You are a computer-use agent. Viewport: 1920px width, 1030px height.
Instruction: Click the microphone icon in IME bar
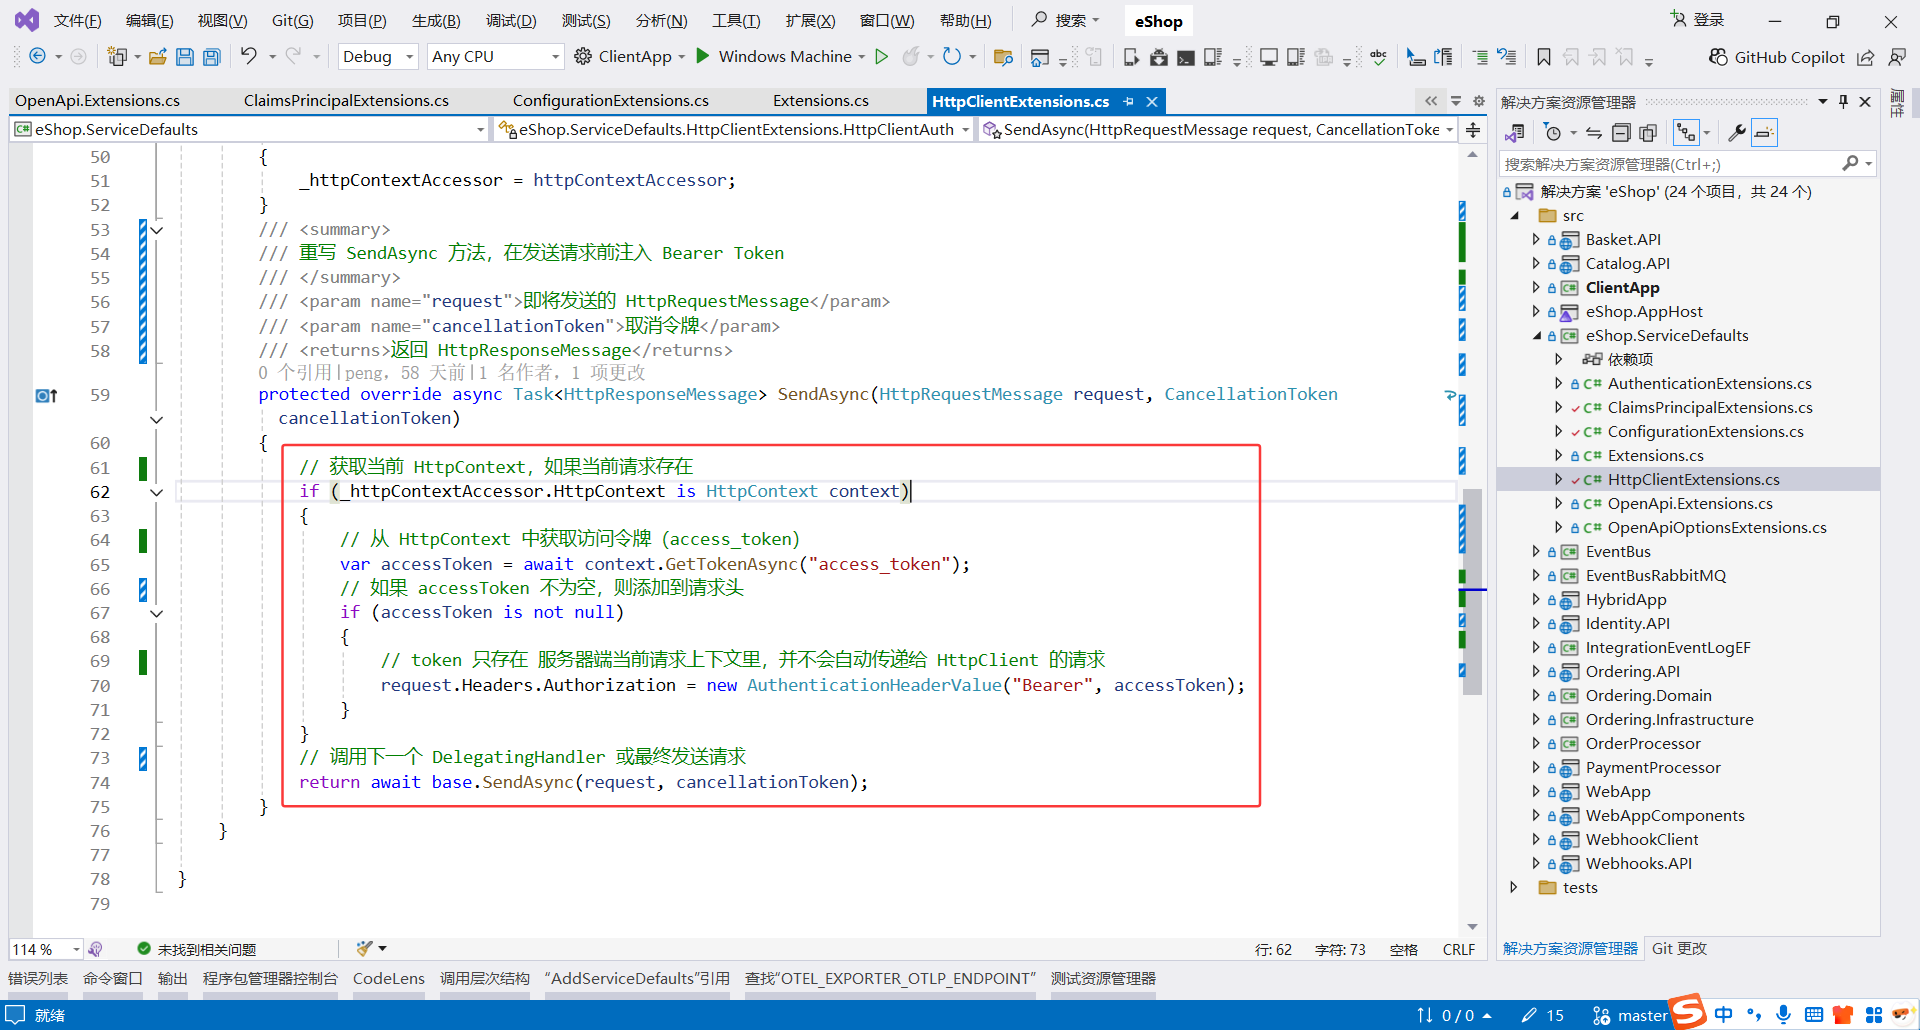pyautogui.click(x=1783, y=1014)
